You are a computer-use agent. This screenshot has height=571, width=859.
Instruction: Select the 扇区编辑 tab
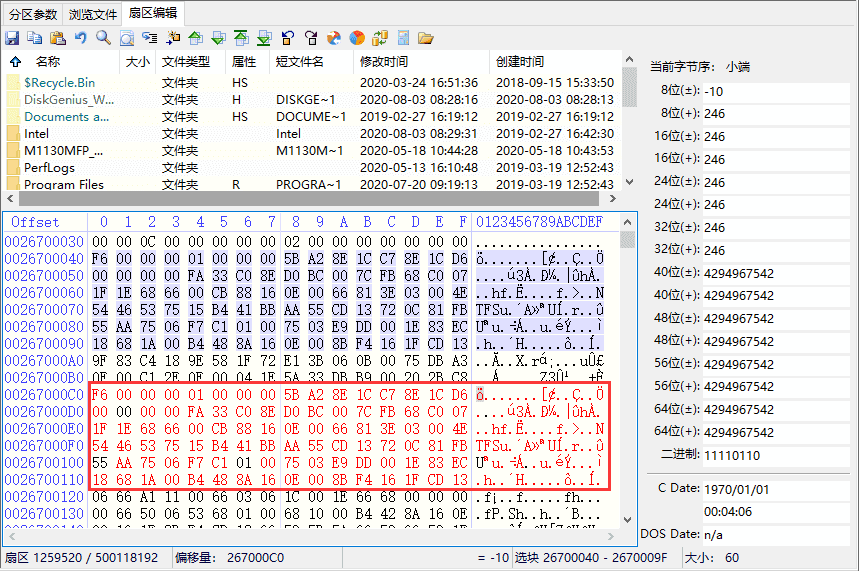point(153,13)
